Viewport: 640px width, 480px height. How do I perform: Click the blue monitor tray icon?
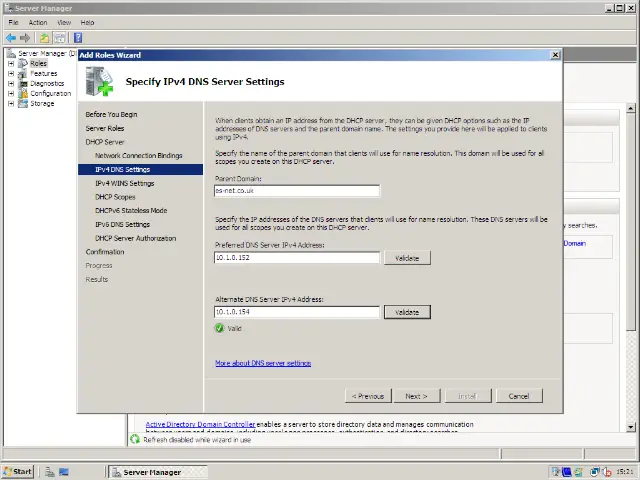567,472
